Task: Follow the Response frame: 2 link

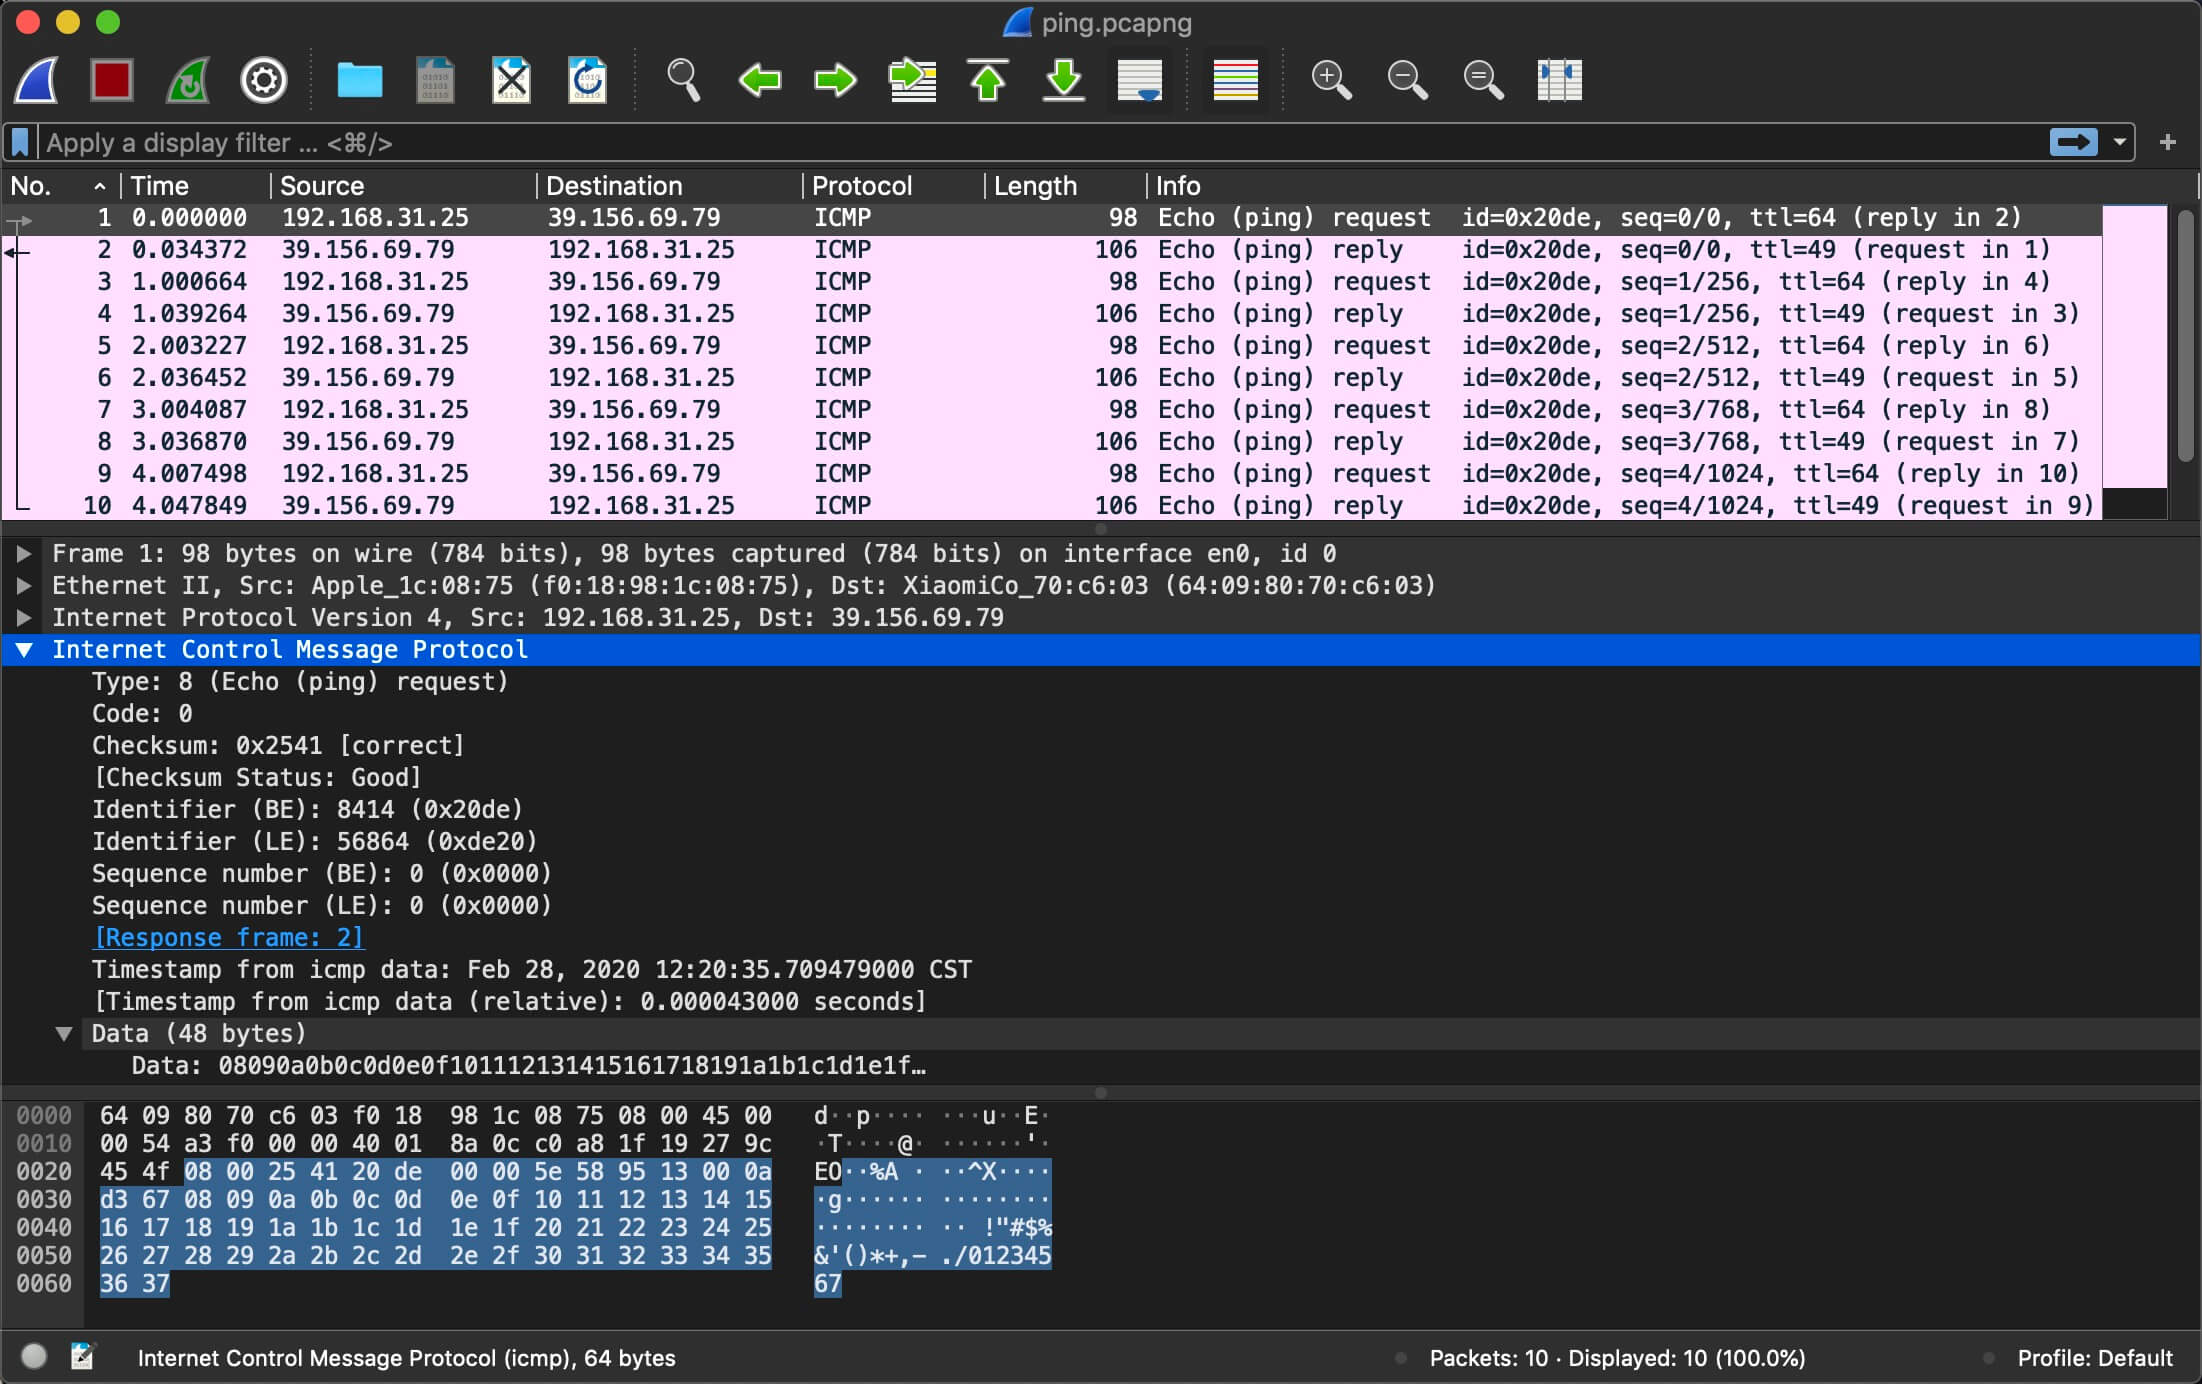Action: (x=228, y=938)
